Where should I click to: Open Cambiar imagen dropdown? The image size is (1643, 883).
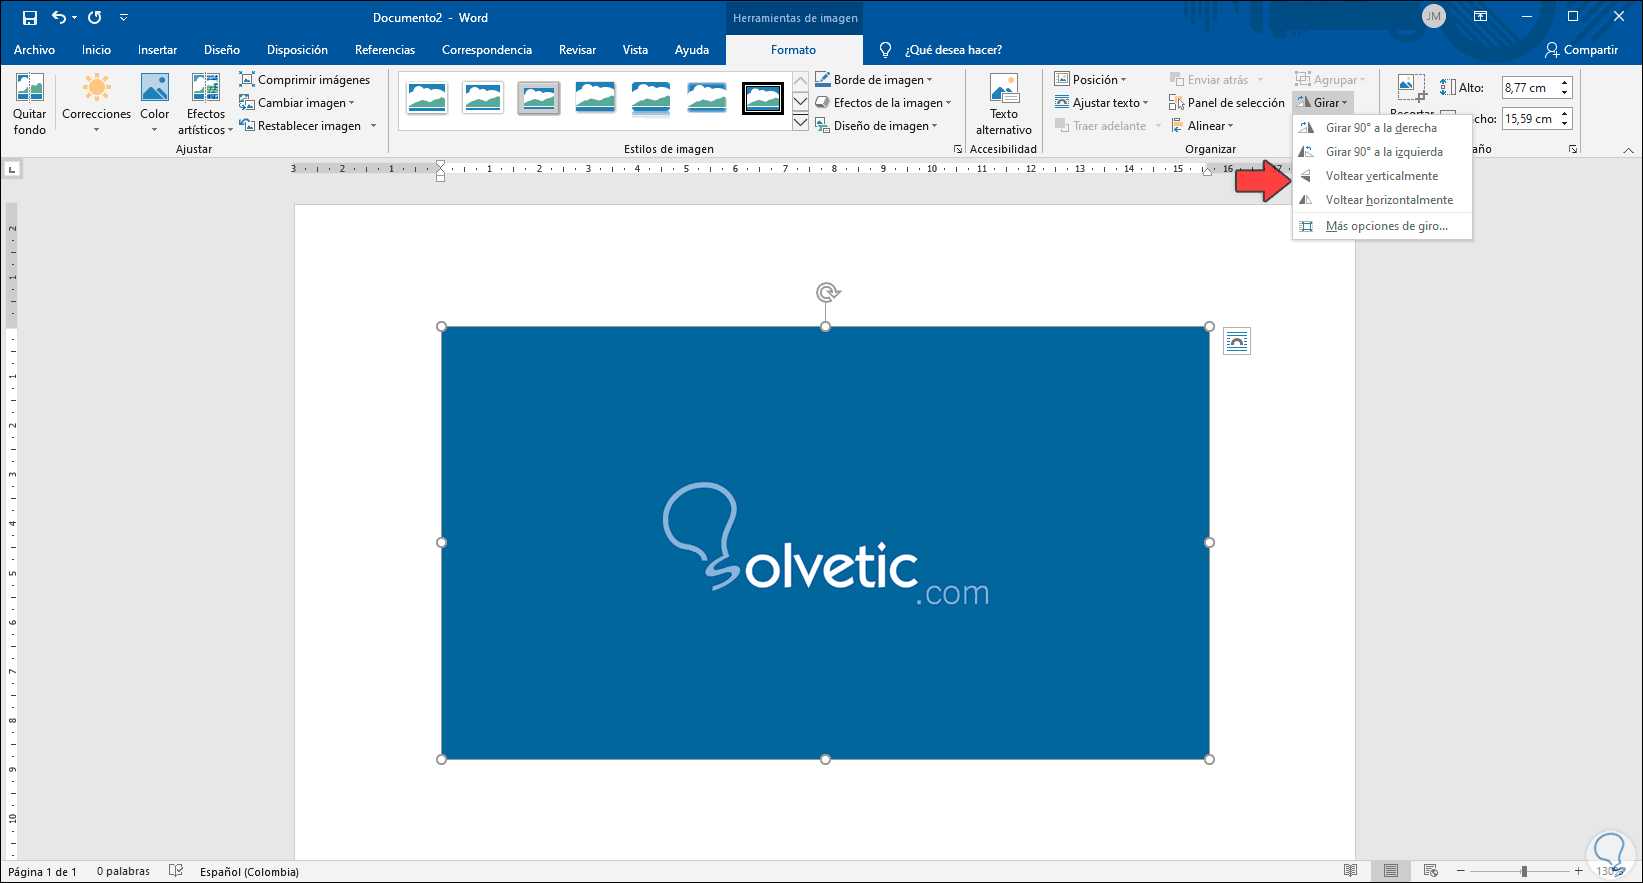click(297, 103)
